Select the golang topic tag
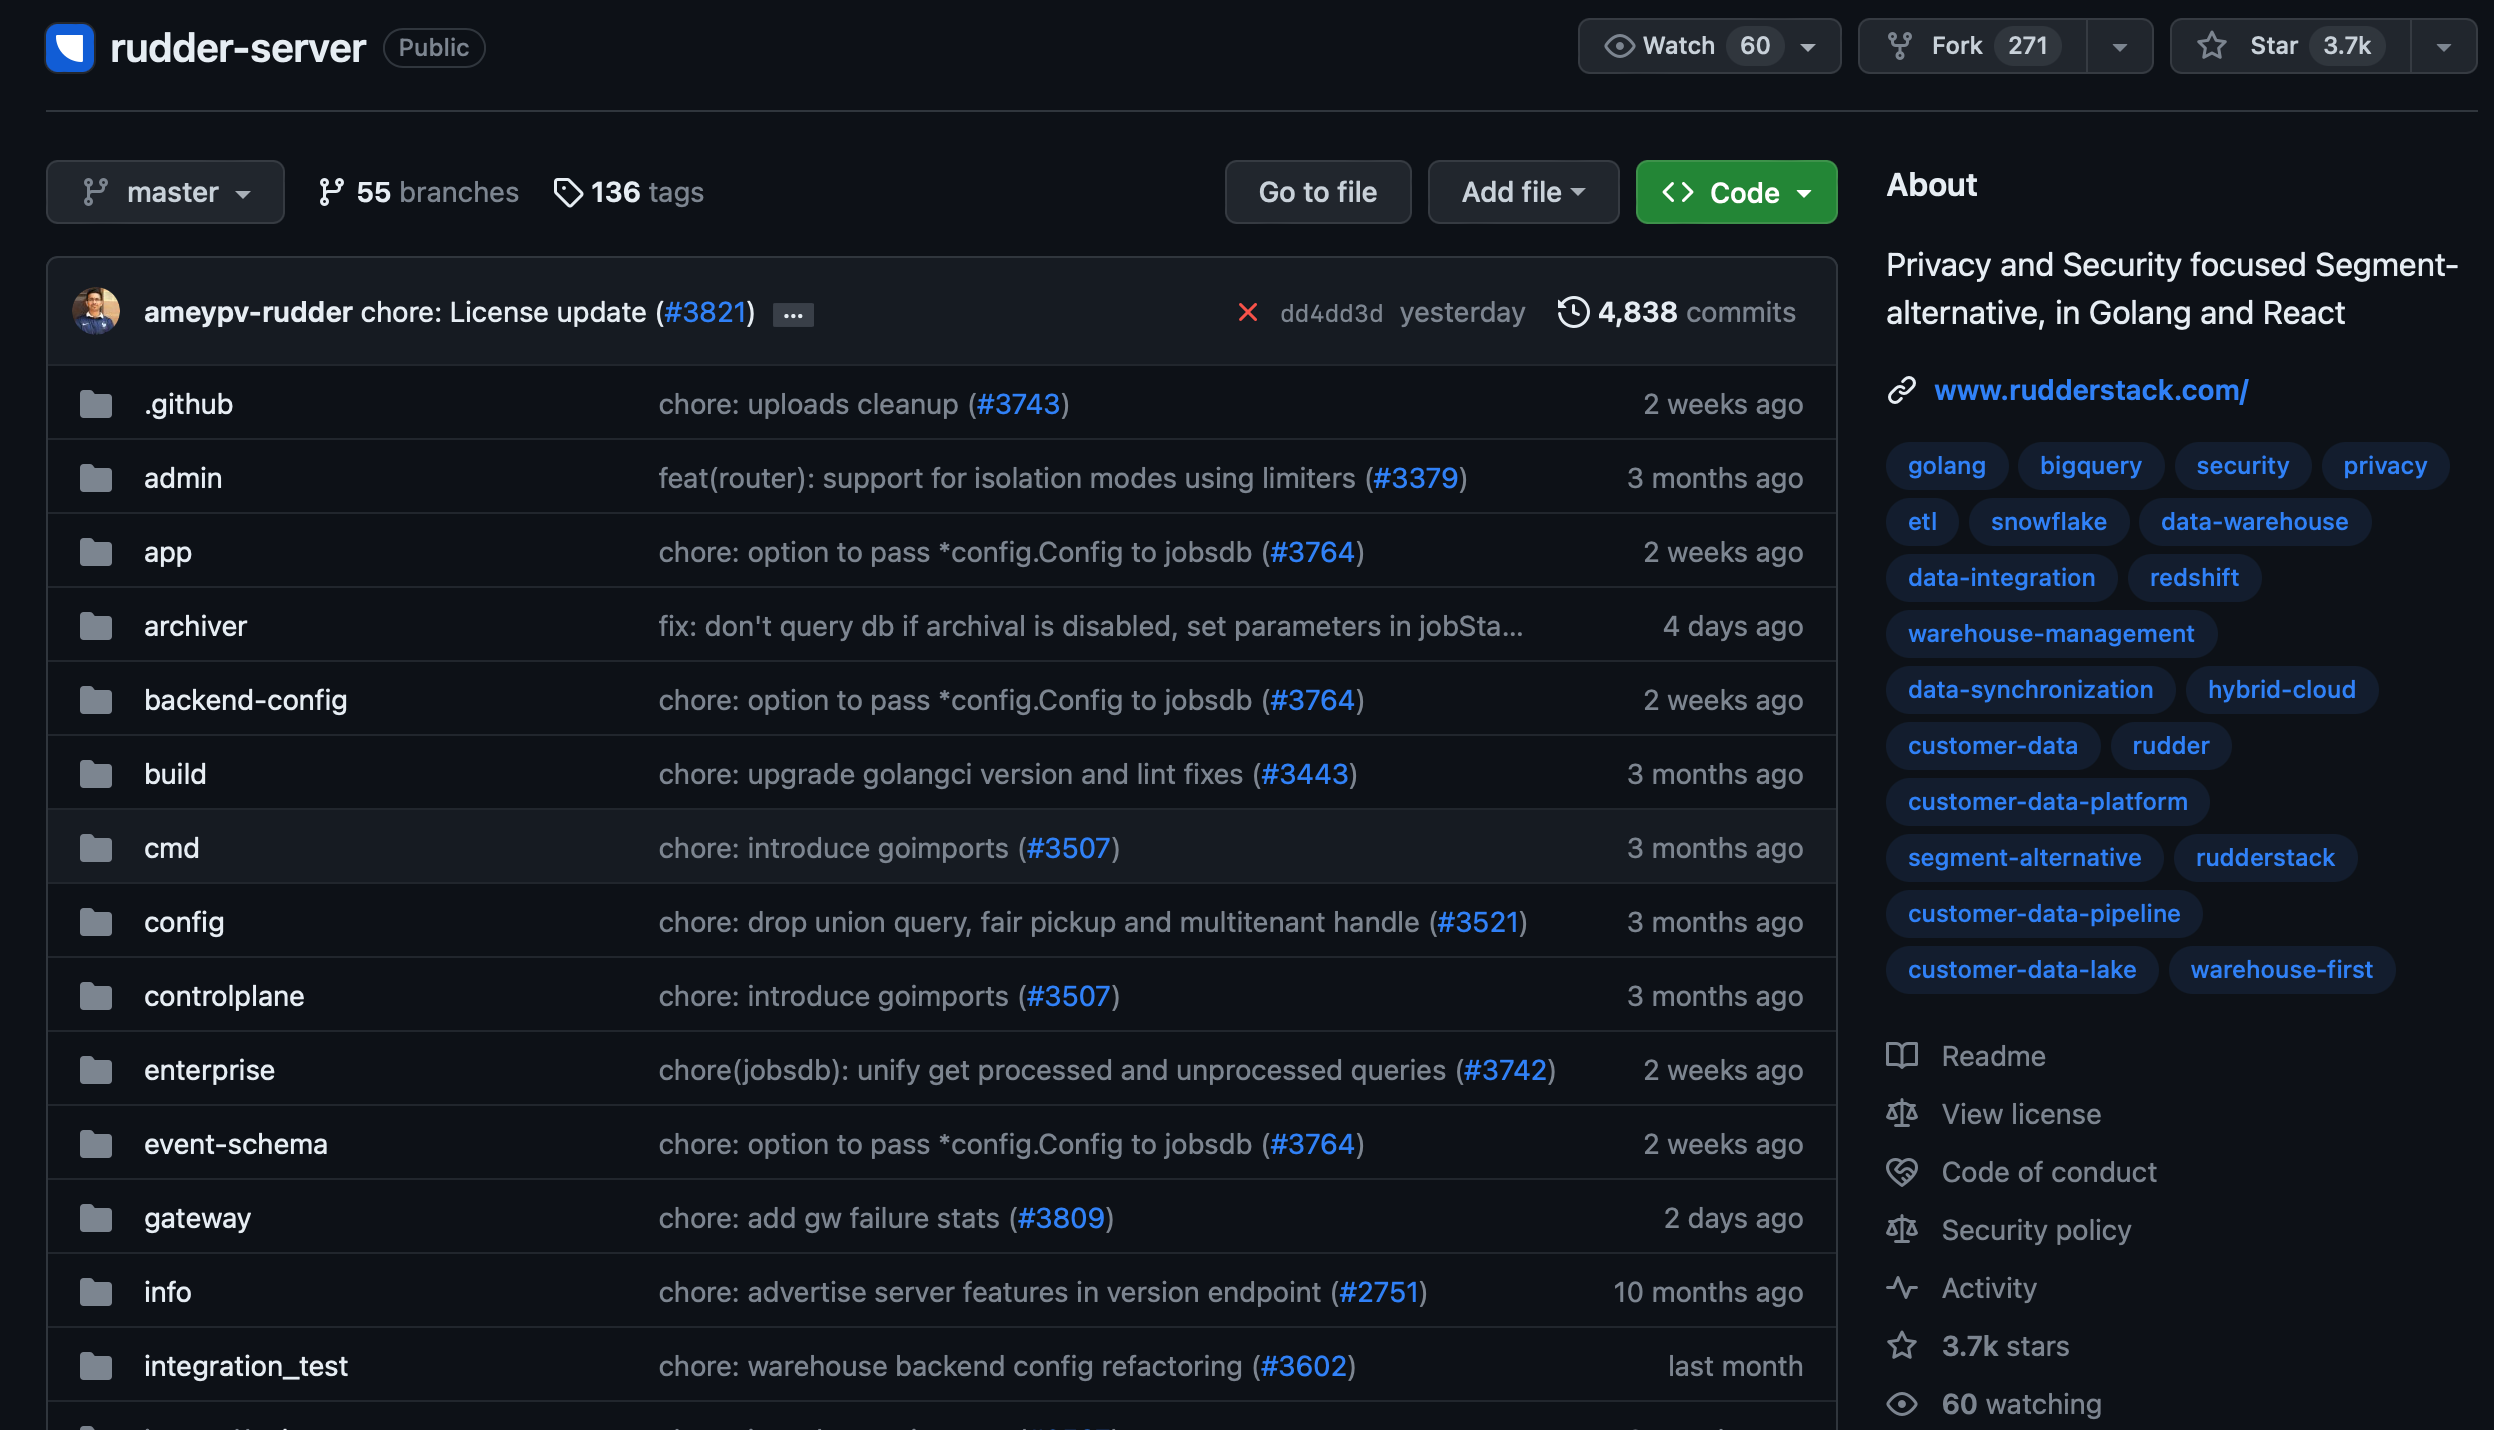2494x1430 pixels. click(1946, 466)
